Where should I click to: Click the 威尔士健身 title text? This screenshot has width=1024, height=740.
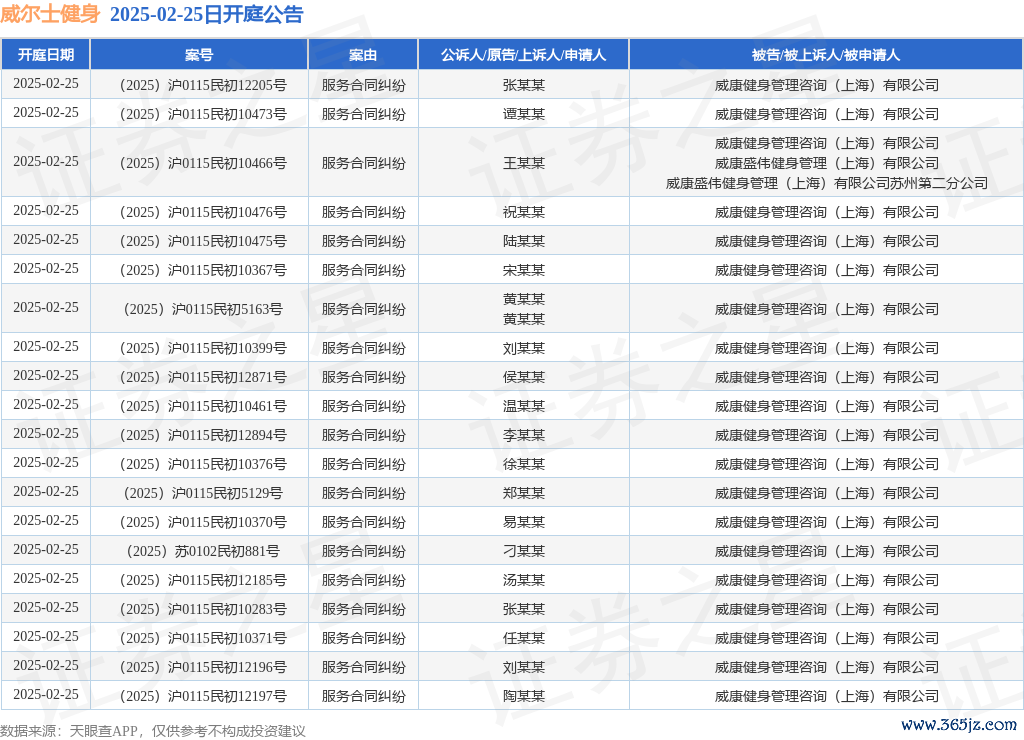pyautogui.click(x=50, y=14)
